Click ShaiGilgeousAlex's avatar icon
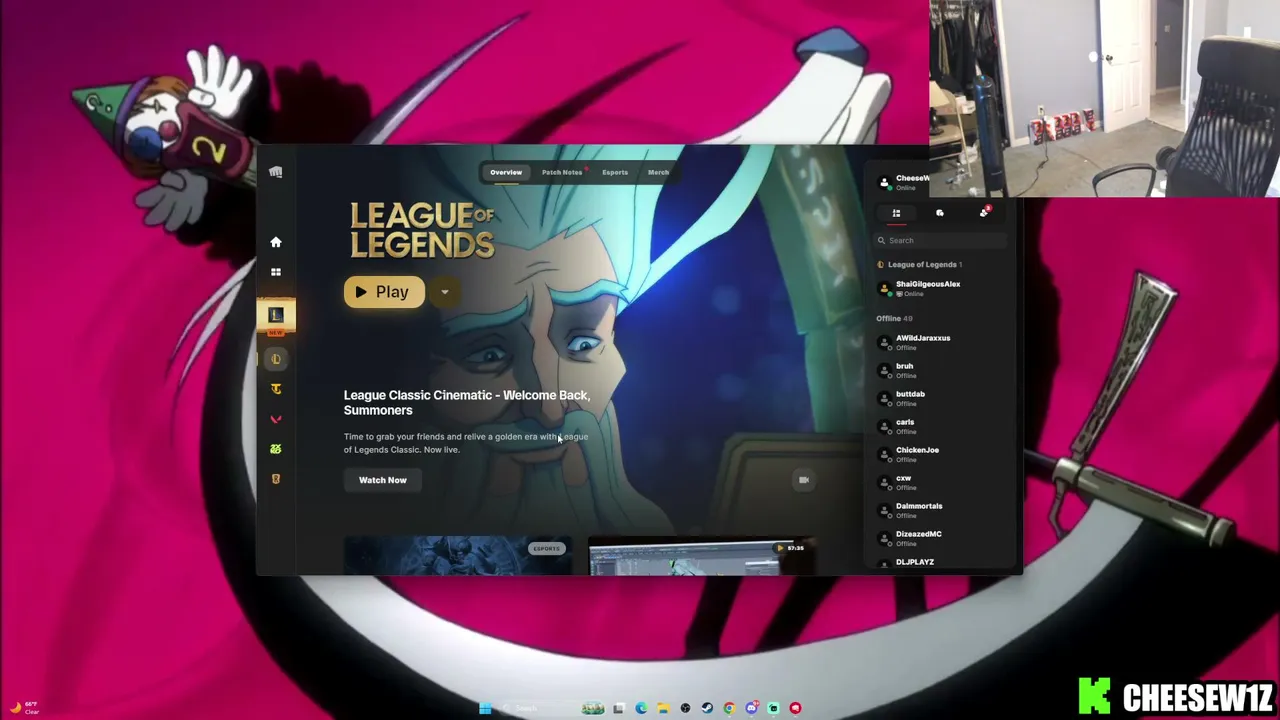Viewport: 1280px width, 720px height. pyautogui.click(x=884, y=289)
